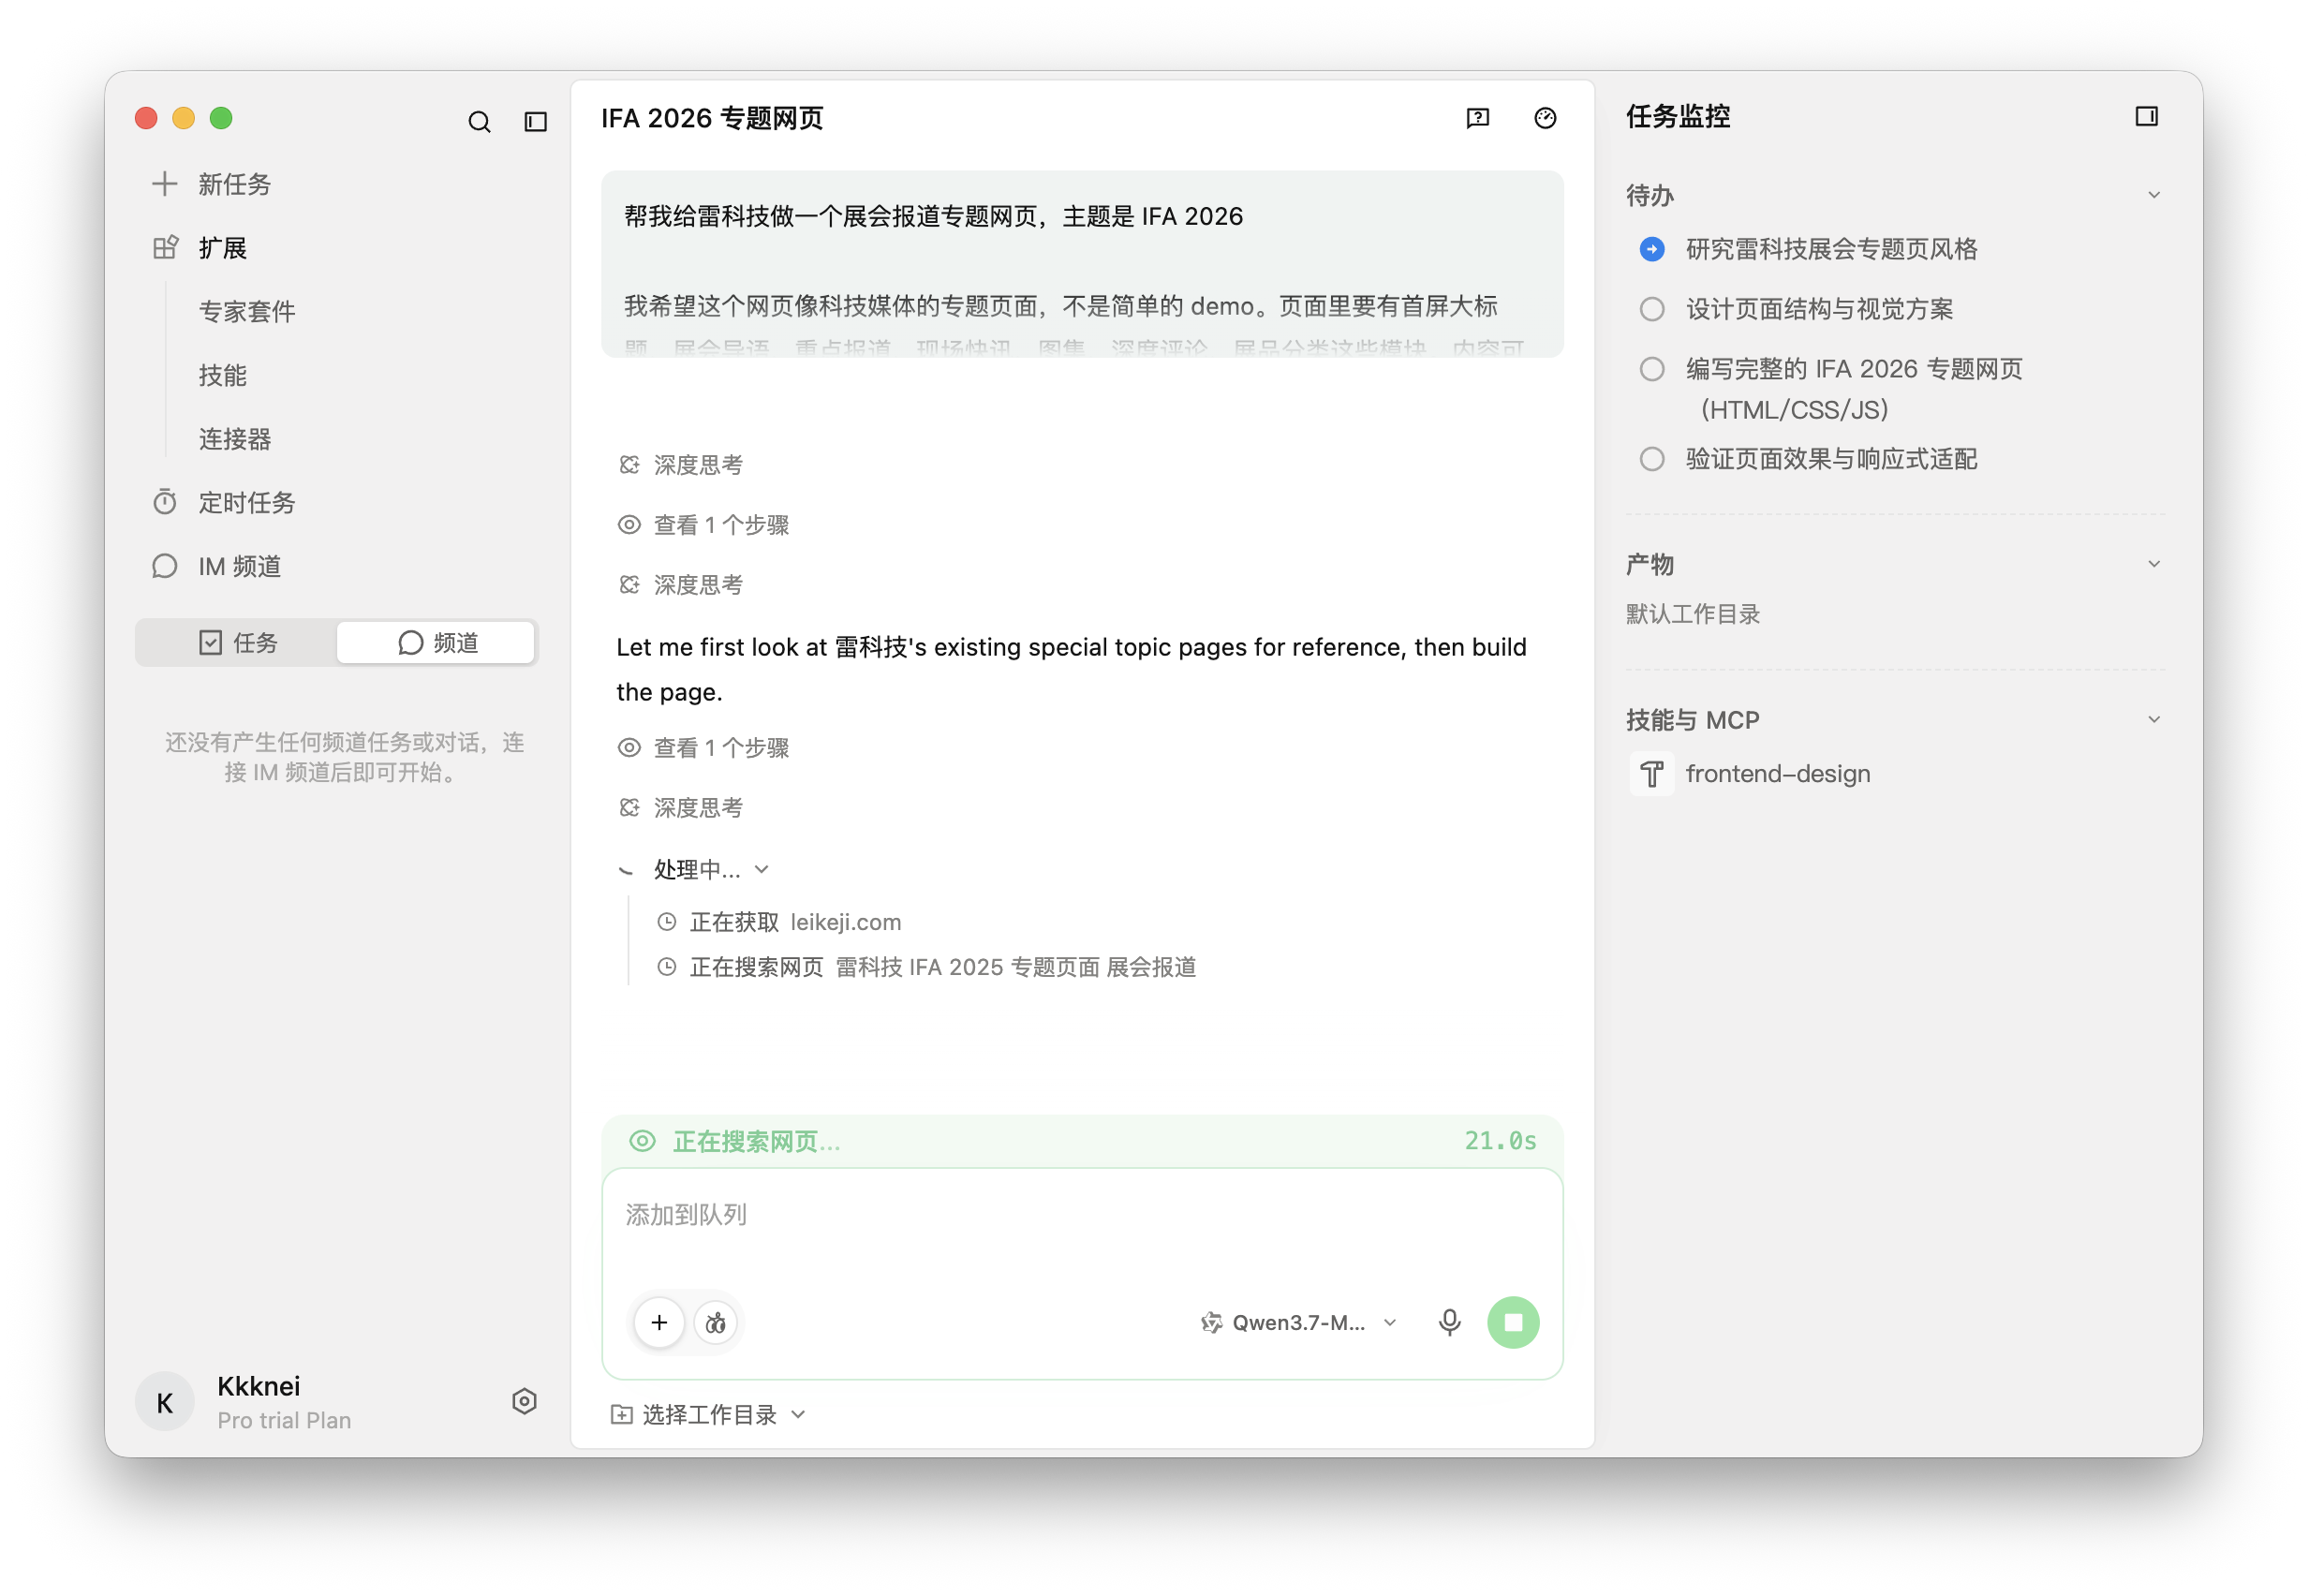Select the 编写完整的 IFA 2026 专题网页 radio
Screen dimensions: 2308x1596
1652,369
